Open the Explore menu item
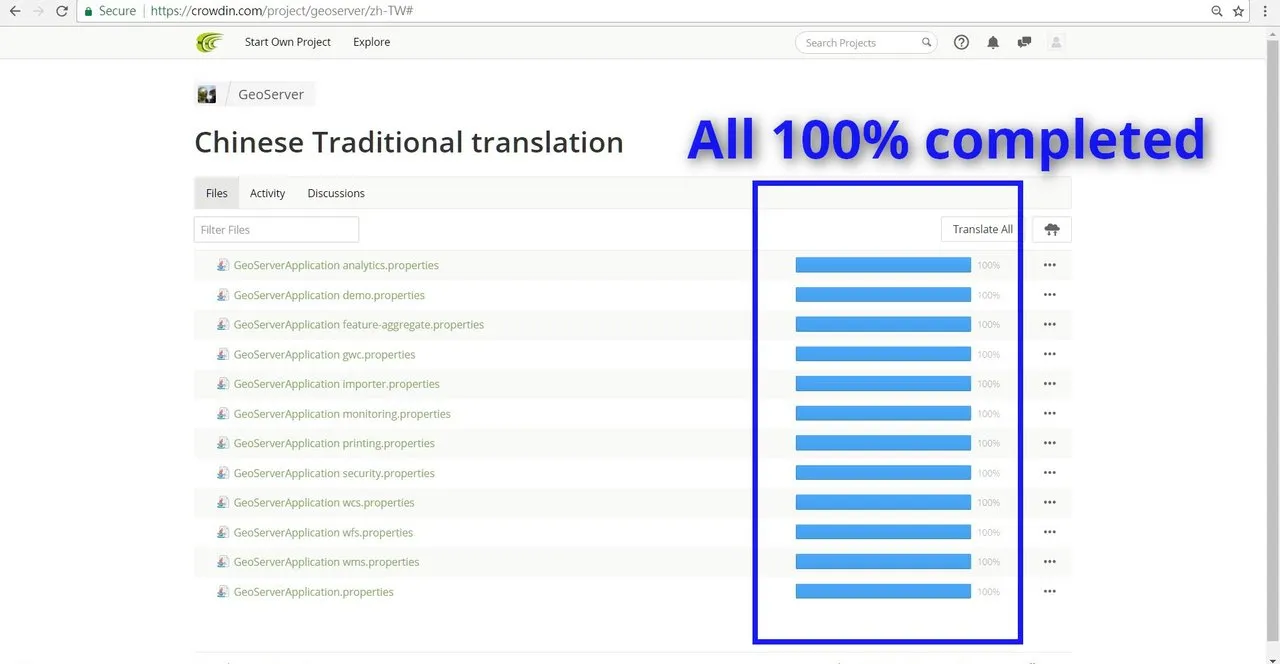This screenshot has width=1280, height=664. (372, 42)
